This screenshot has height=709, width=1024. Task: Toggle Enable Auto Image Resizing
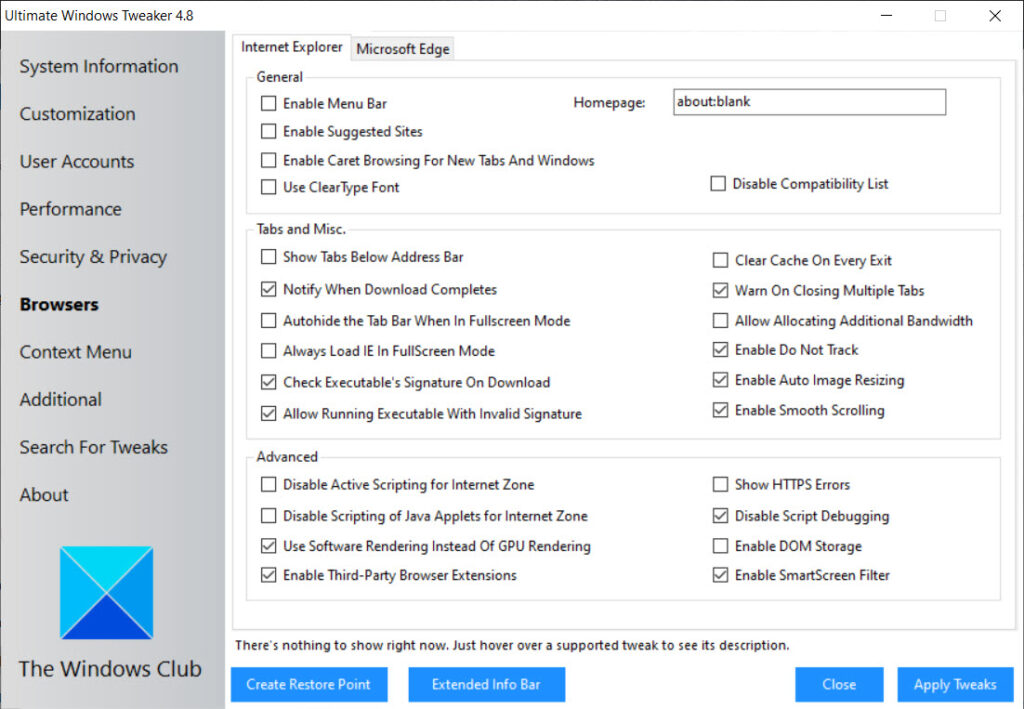pyautogui.click(x=720, y=380)
